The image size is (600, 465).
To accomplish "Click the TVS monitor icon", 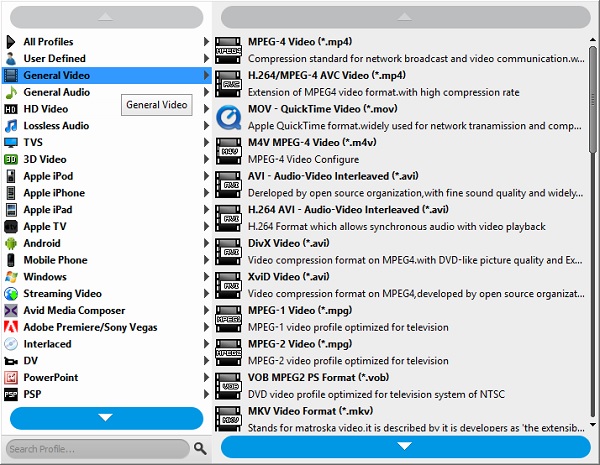I will pyautogui.click(x=11, y=142).
